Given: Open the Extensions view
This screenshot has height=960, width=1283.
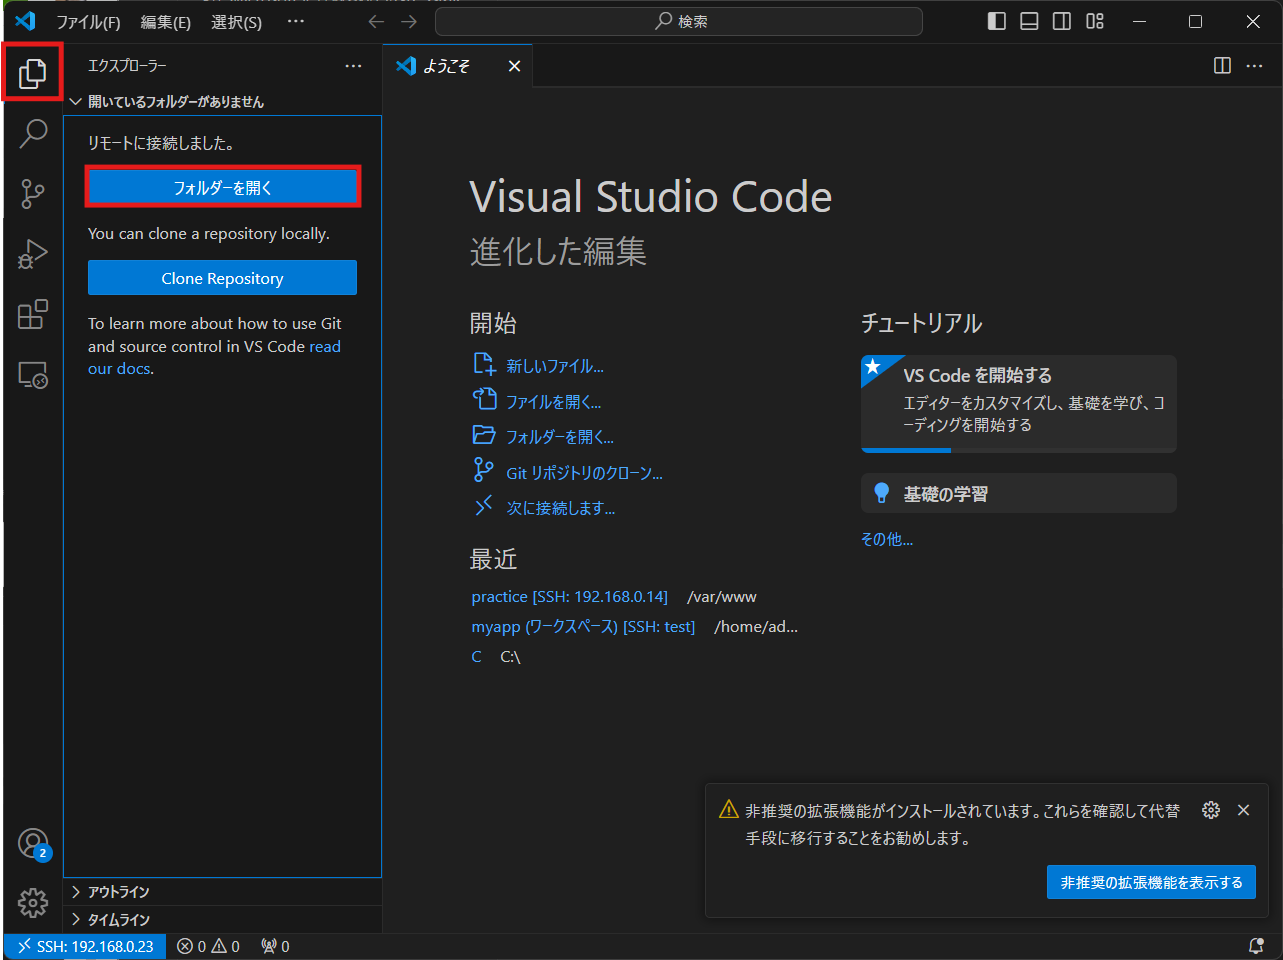Looking at the screenshot, I should tap(33, 313).
